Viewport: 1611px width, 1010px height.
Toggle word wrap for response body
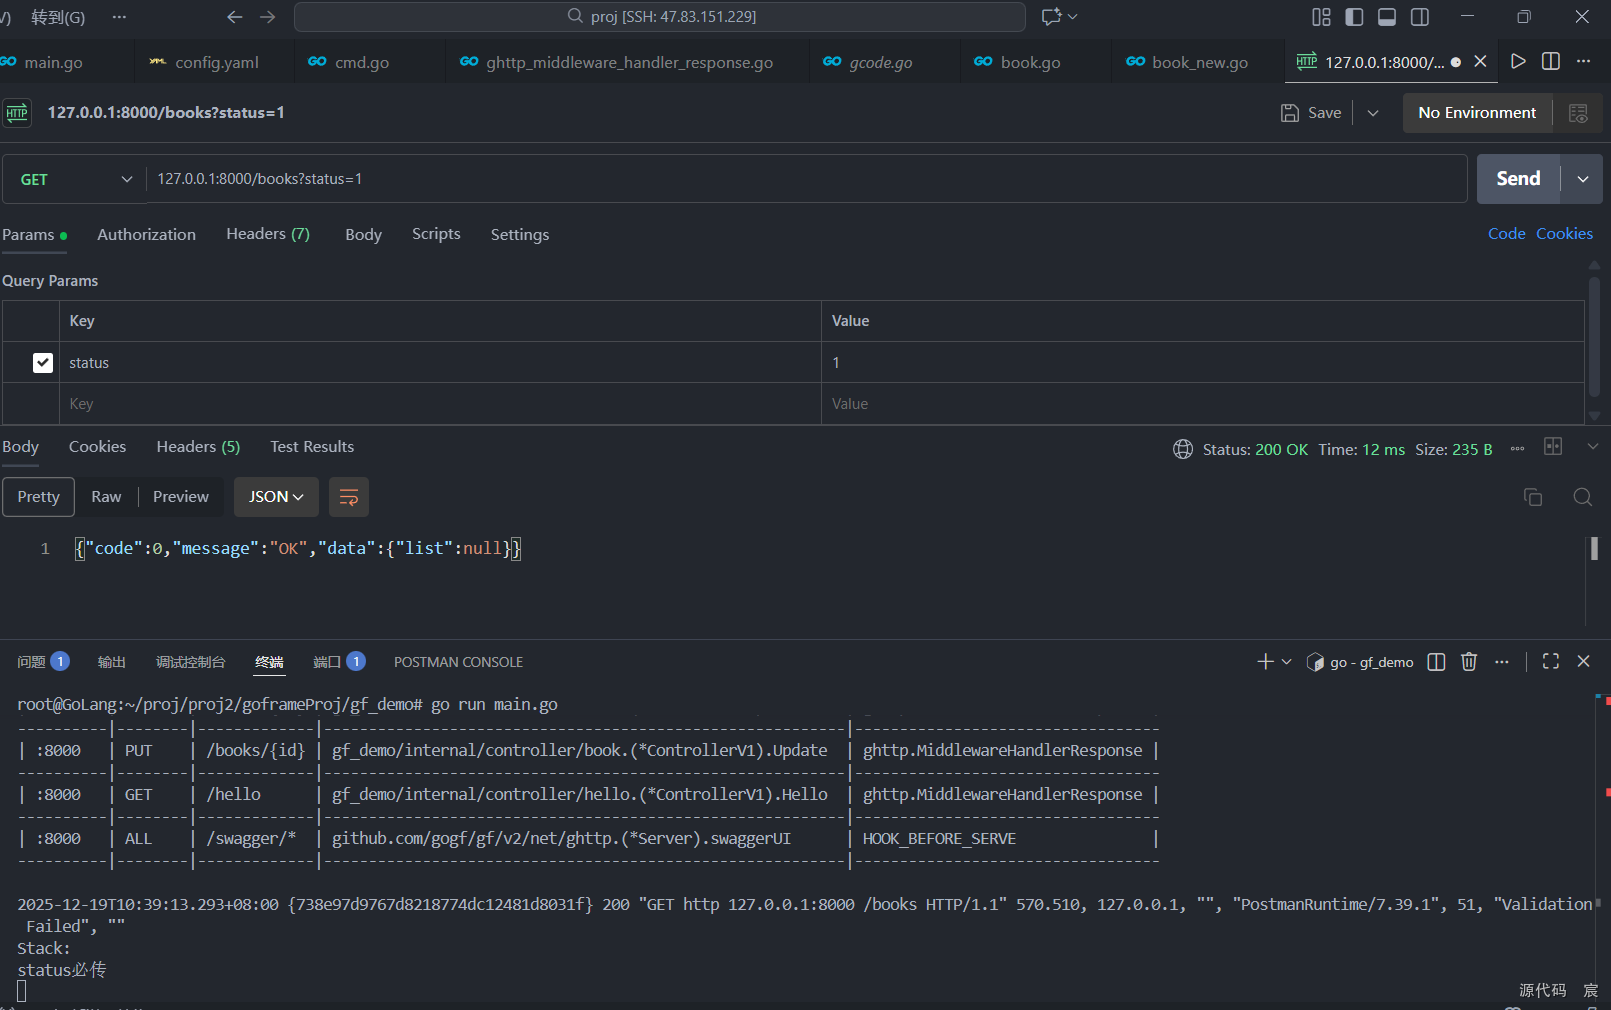pyautogui.click(x=349, y=497)
